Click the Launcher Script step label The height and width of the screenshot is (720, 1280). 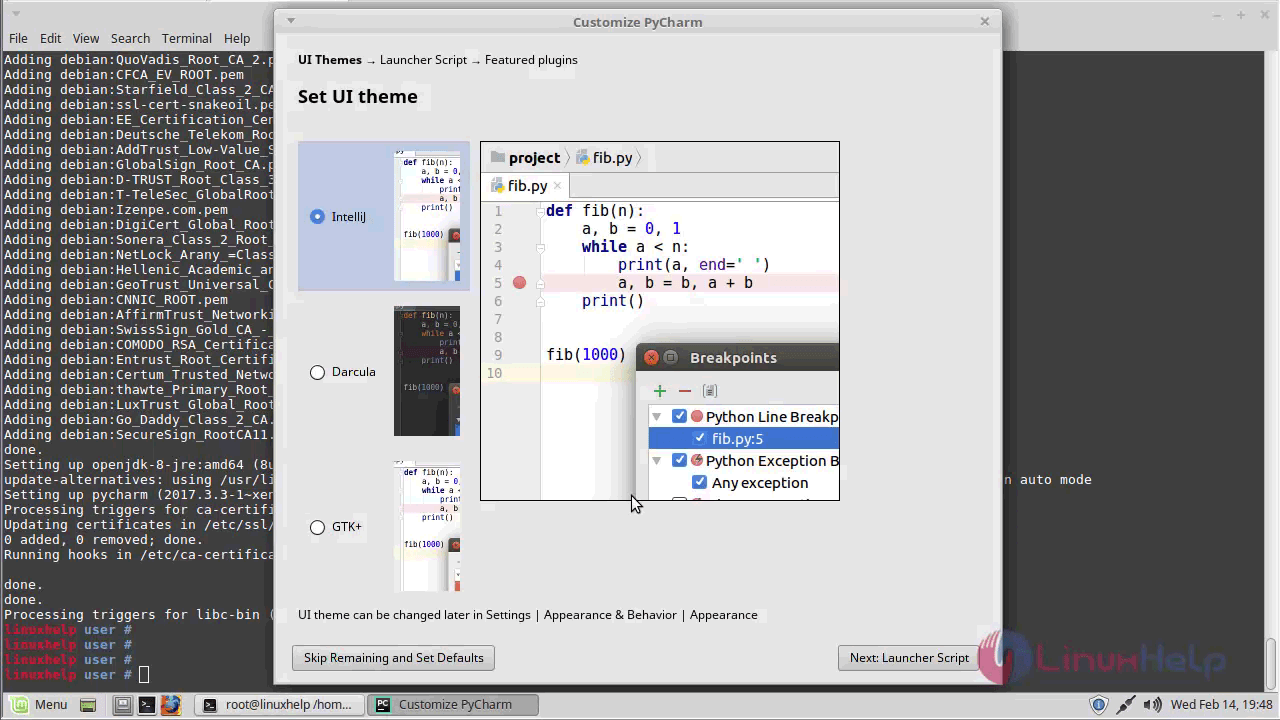pos(423,60)
